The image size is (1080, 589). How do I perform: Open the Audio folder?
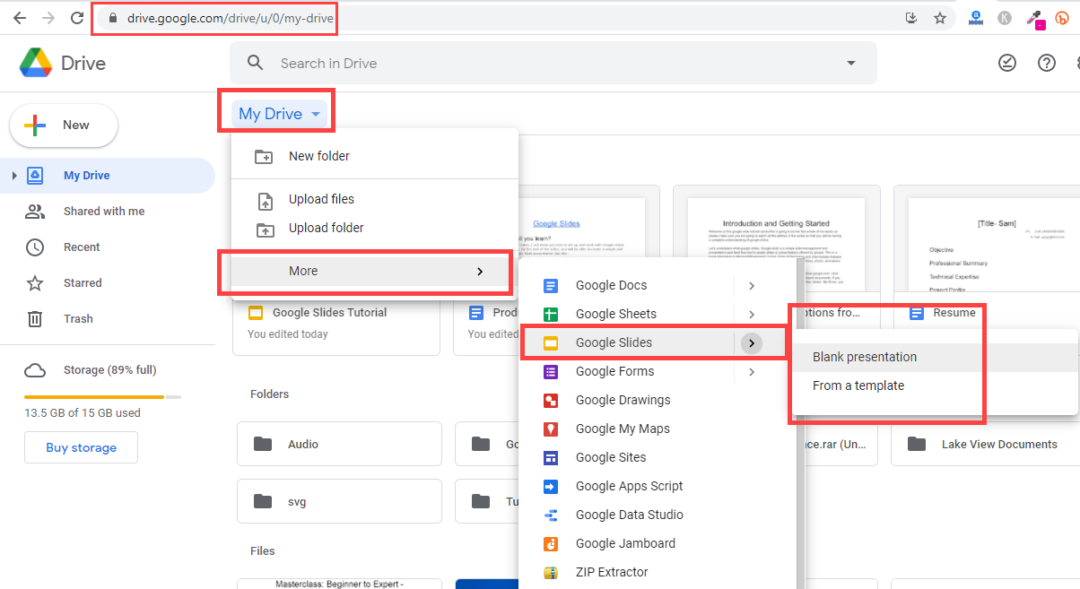pos(339,443)
